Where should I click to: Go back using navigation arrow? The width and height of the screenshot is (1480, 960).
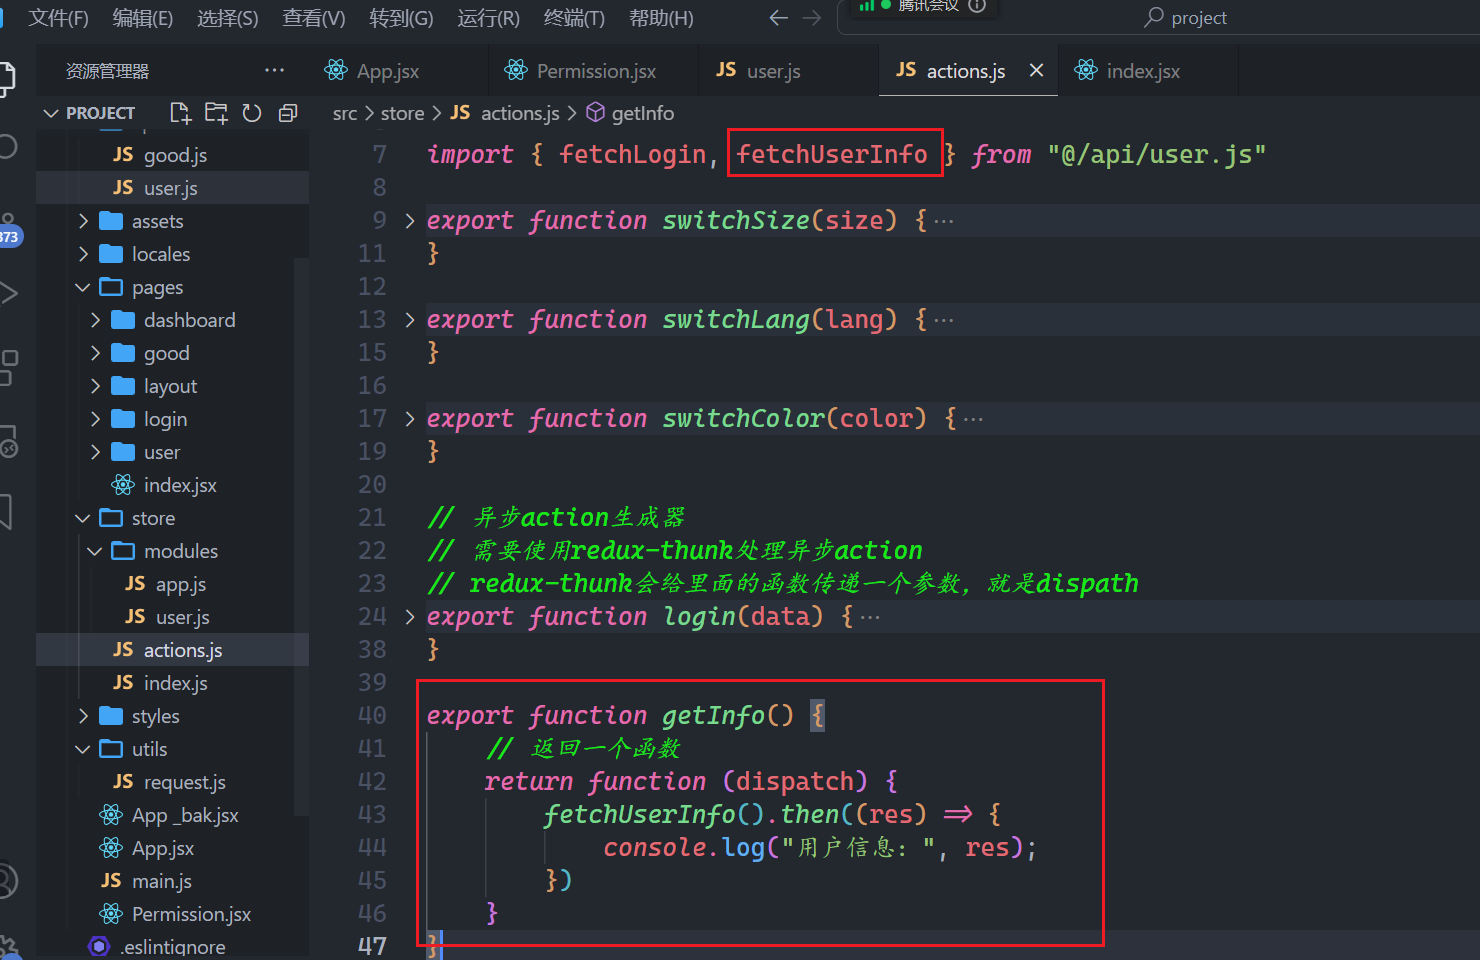coord(779,17)
